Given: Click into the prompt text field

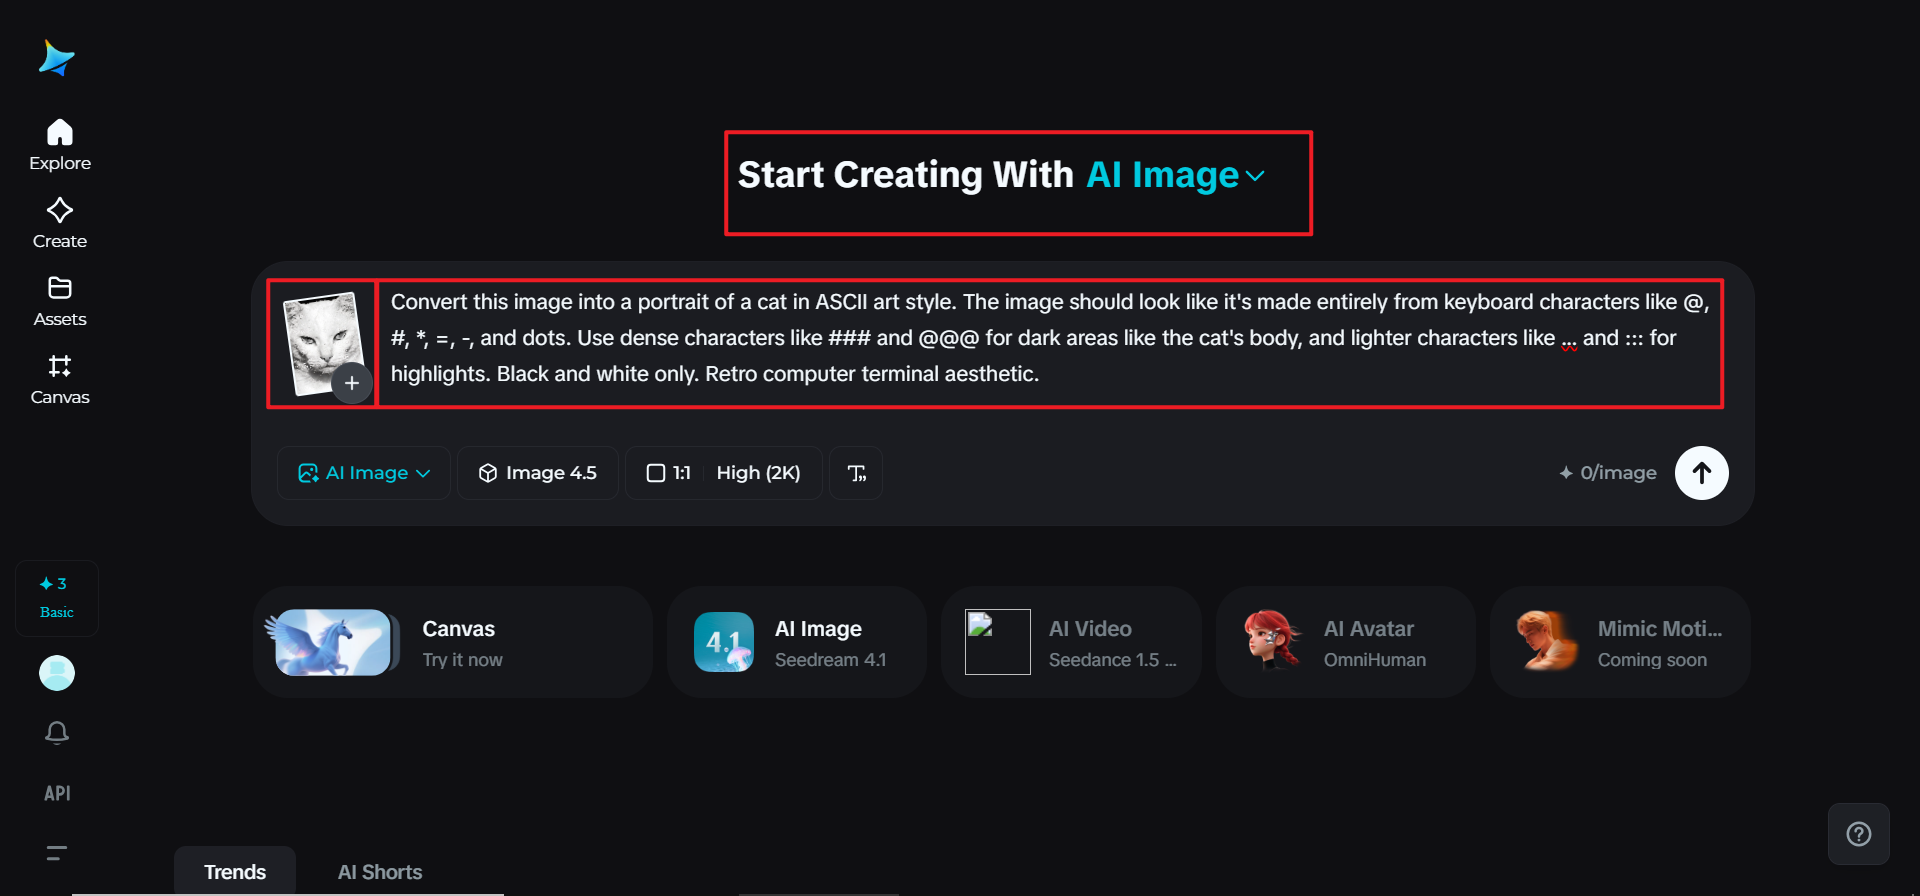Looking at the screenshot, I should [1049, 338].
